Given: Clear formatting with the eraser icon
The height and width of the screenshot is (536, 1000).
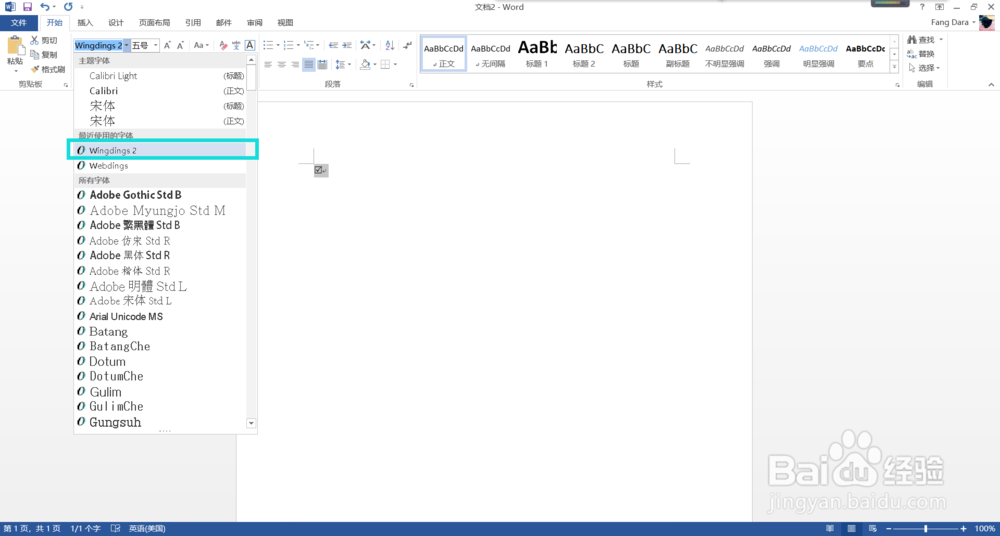Looking at the screenshot, I should pos(223,45).
